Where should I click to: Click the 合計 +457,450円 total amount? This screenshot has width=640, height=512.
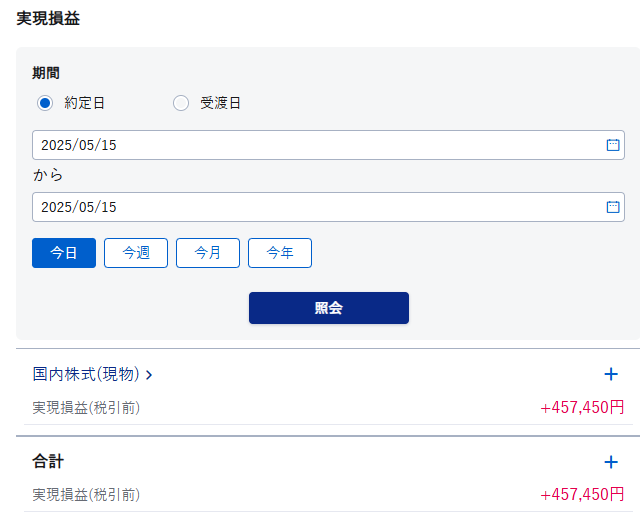[582, 494]
